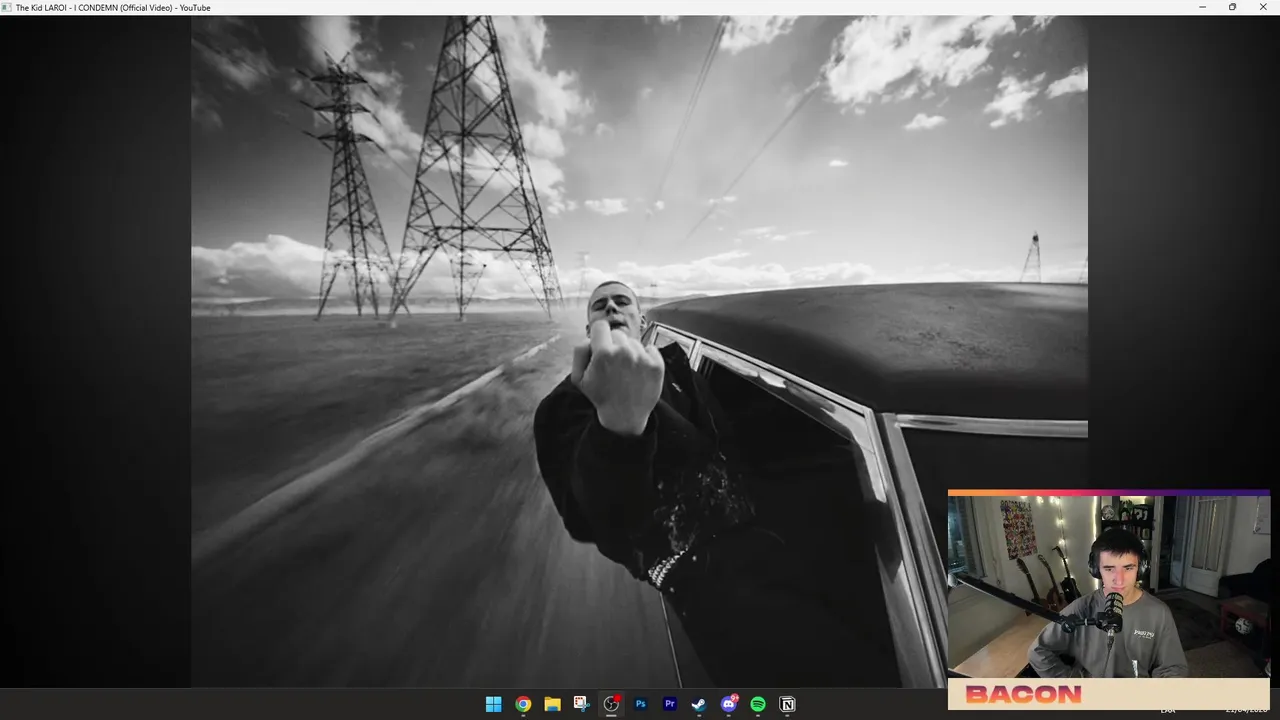Open Adobe Photoshop from the taskbar
Viewport: 1280px width, 720px height.
pos(641,704)
